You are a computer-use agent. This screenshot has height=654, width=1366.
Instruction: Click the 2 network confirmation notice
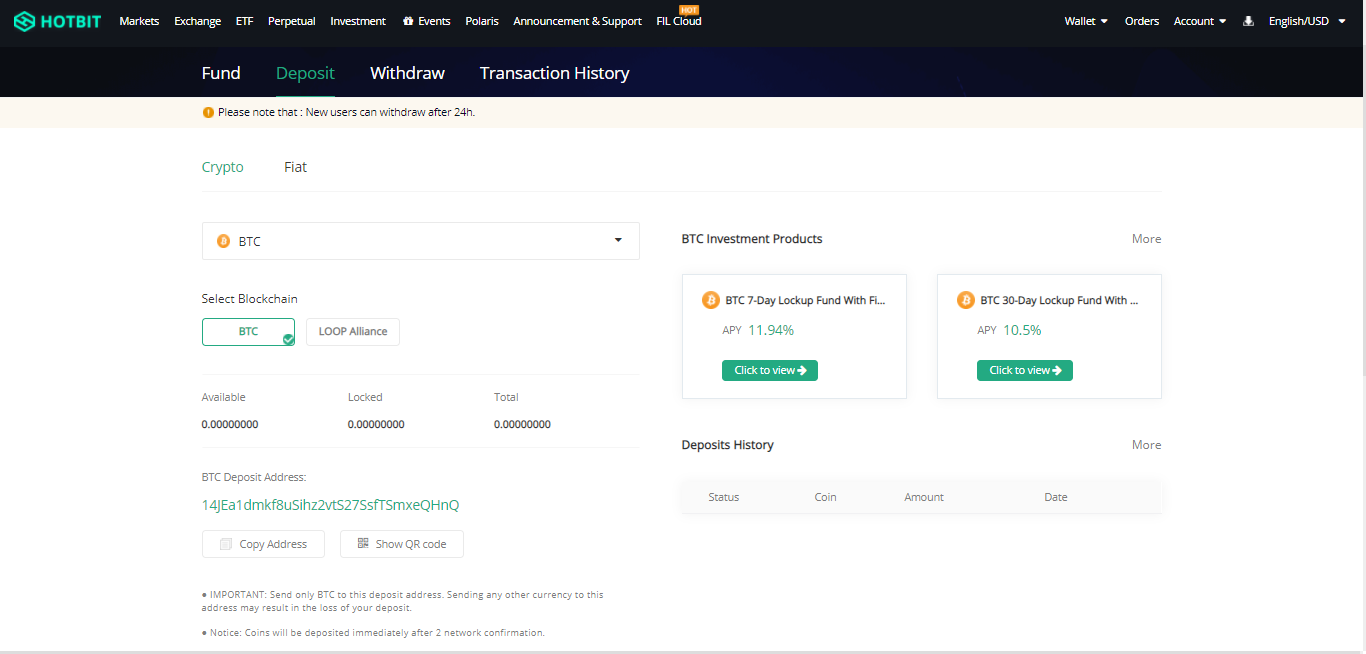(x=373, y=633)
